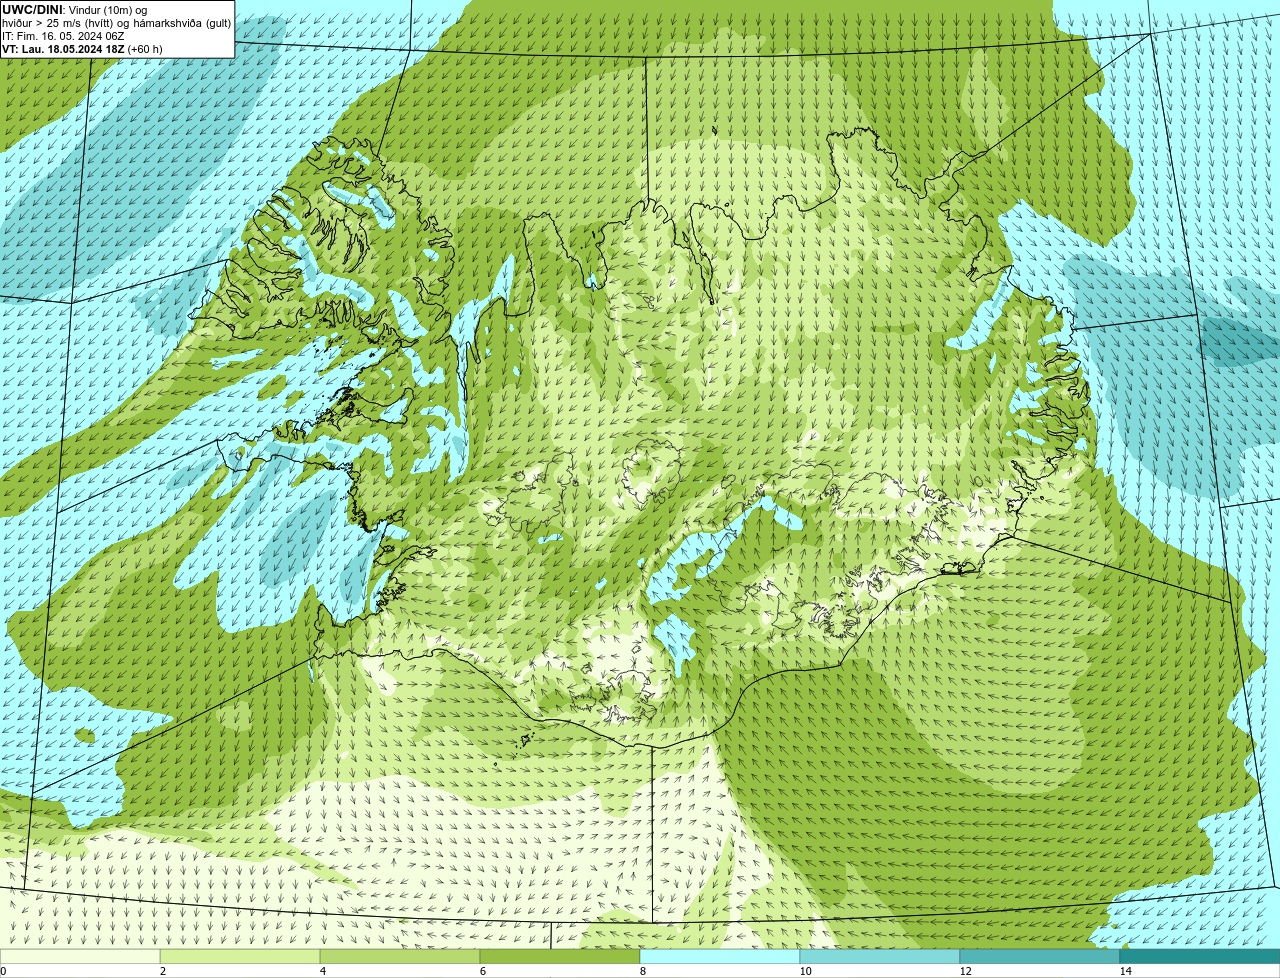Click the legend scale label '10'
Viewport: 1280px width, 978px height.
[805, 971]
